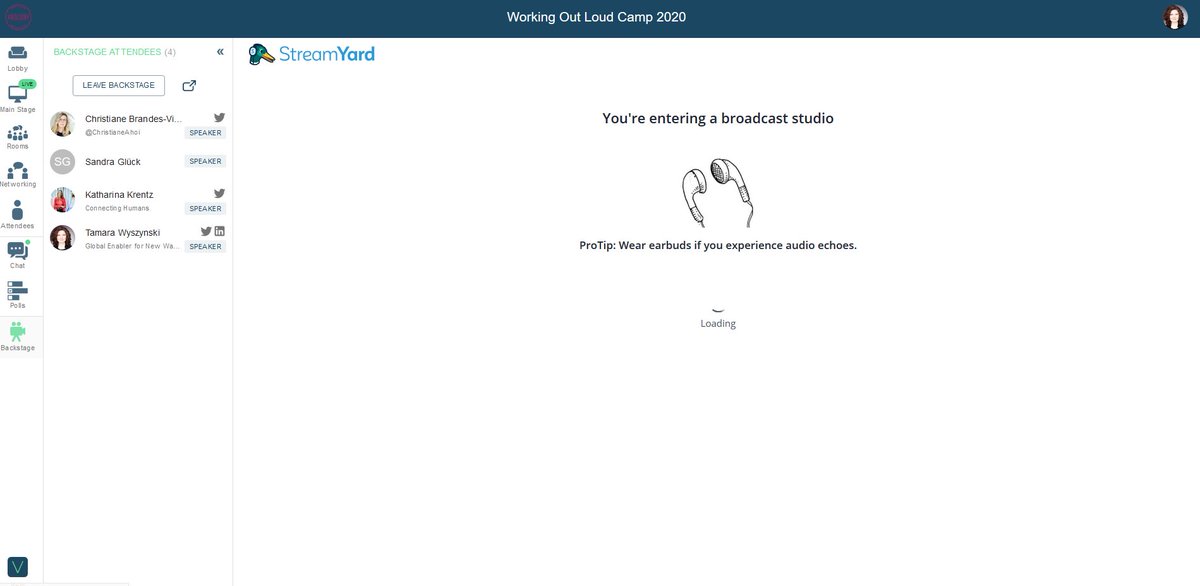
Task: Click Sandra Glück's SG avatar
Action: [x=62, y=162]
